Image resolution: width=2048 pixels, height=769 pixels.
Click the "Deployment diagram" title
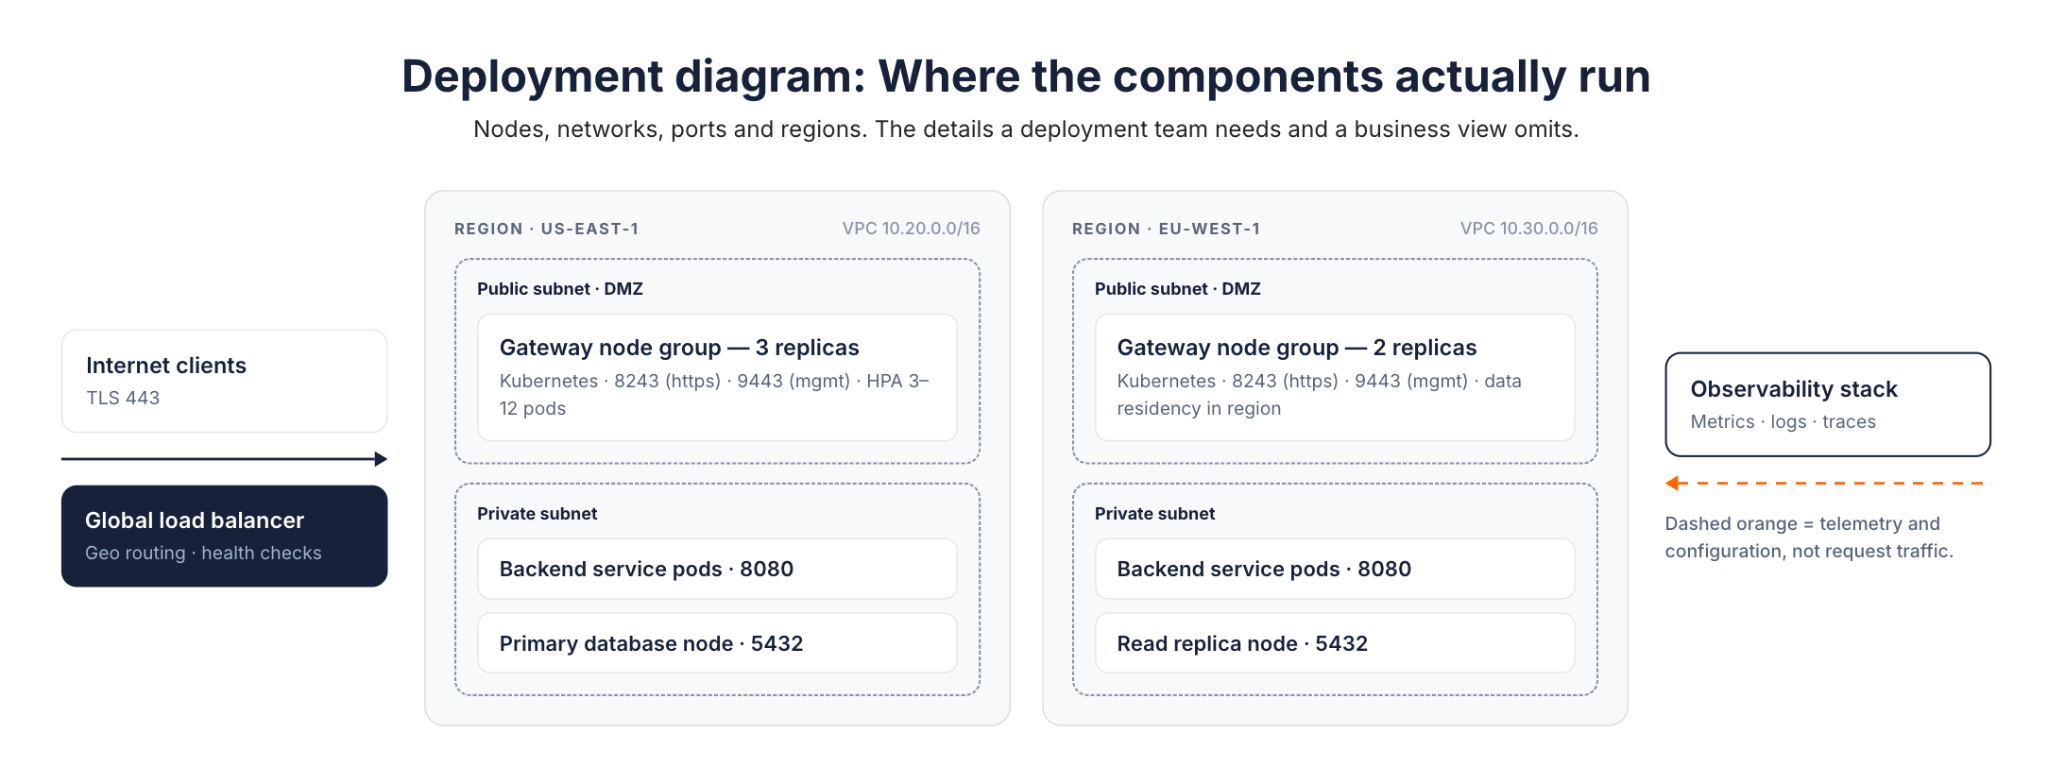tap(1026, 76)
